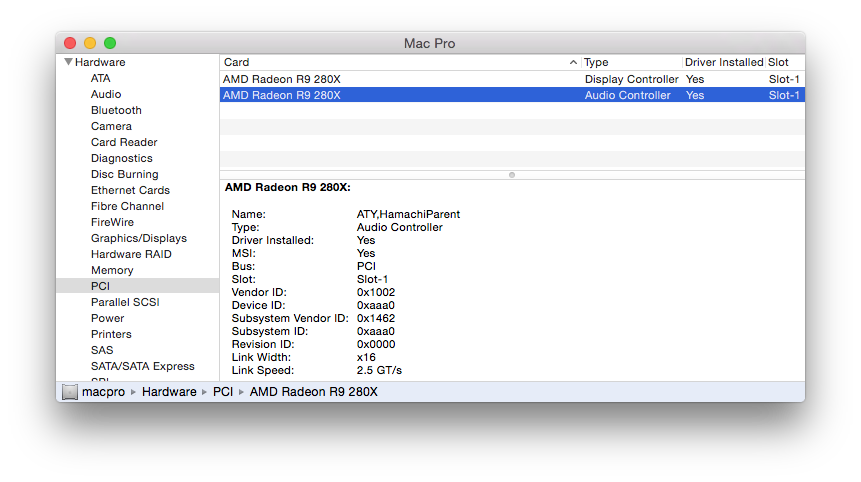Click the split pane divider handle dot
The image size is (861, 482).
pyautogui.click(x=512, y=175)
